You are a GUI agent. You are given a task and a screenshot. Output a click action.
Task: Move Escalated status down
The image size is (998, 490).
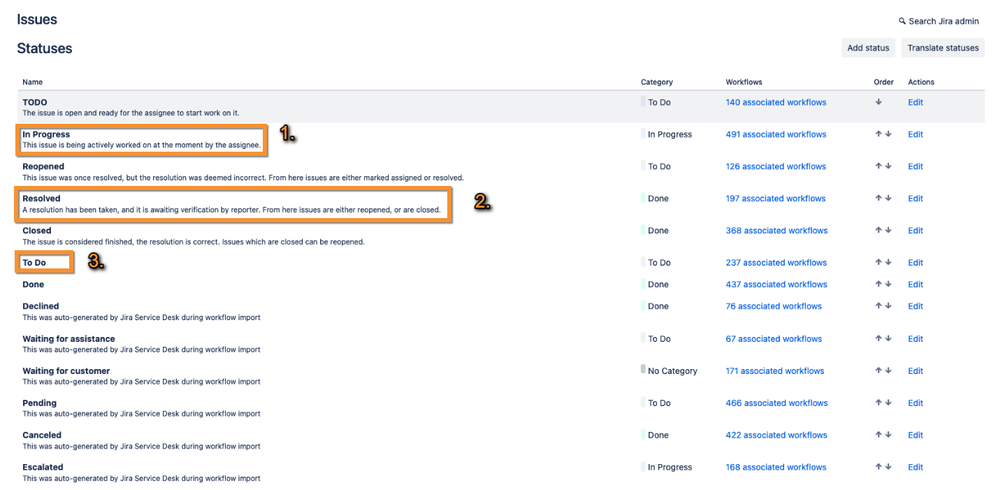tap(888, 467)
